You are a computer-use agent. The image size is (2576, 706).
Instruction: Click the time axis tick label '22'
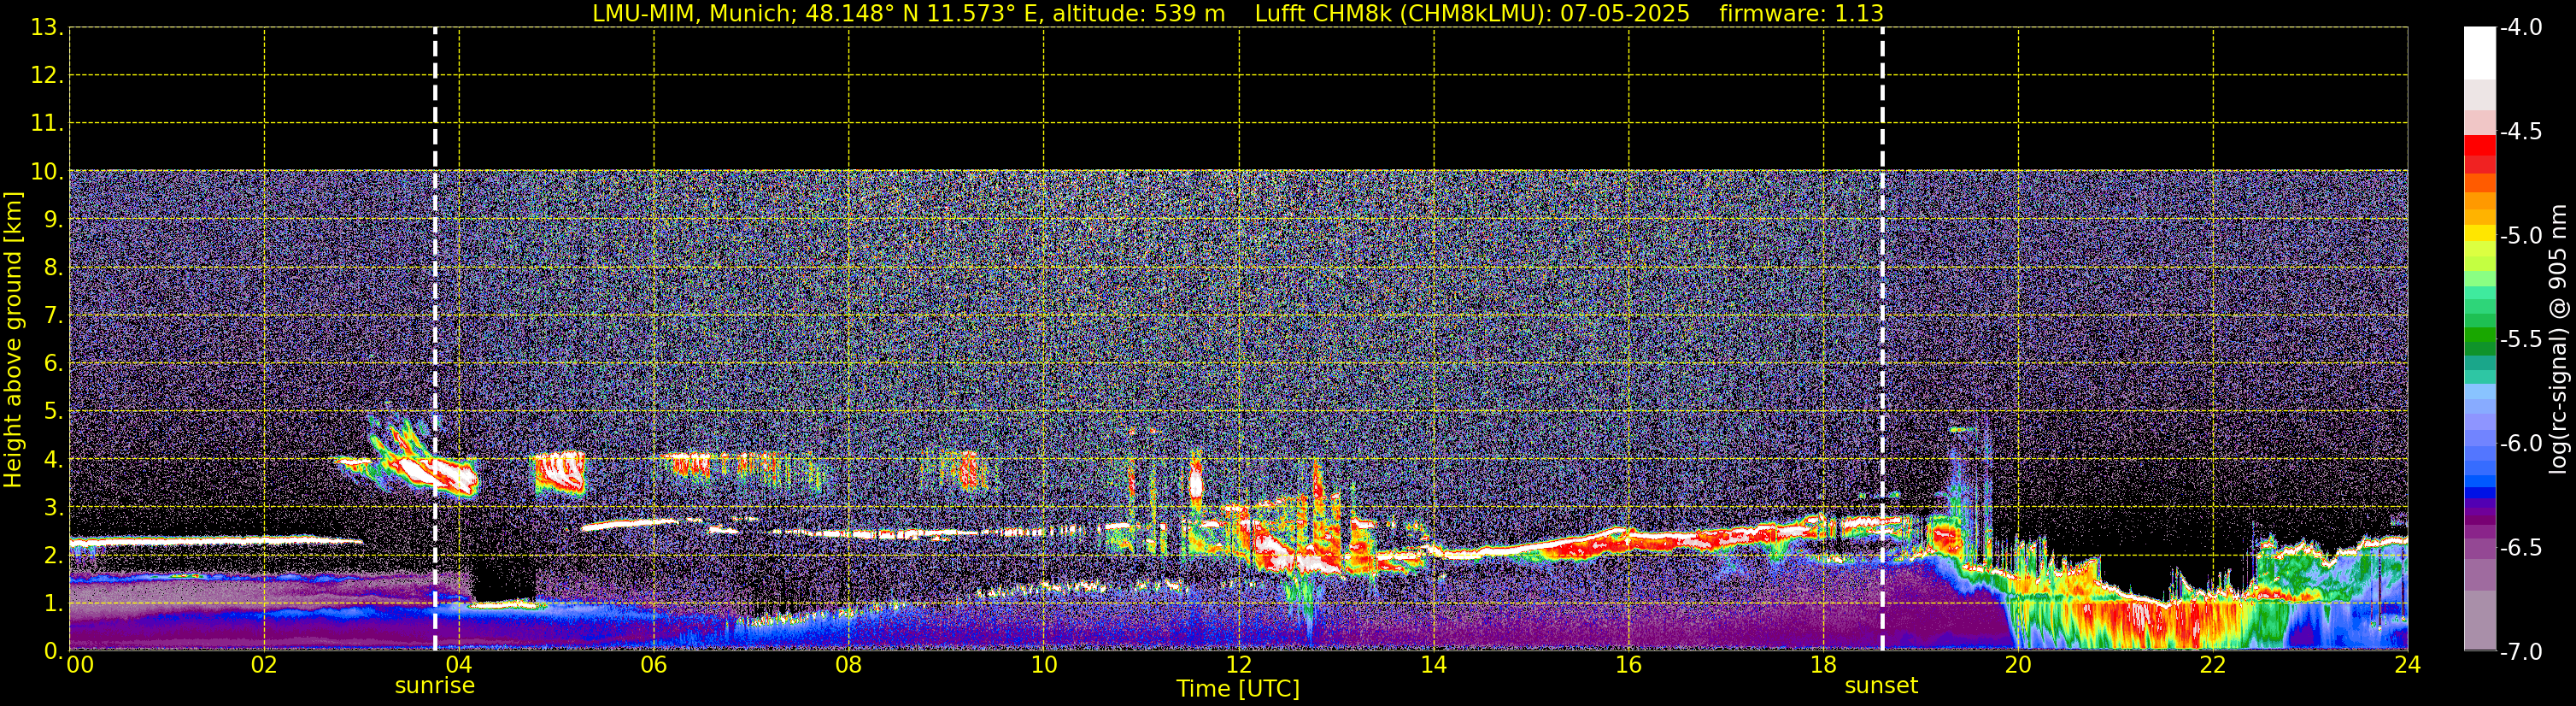coord(2213,665)
